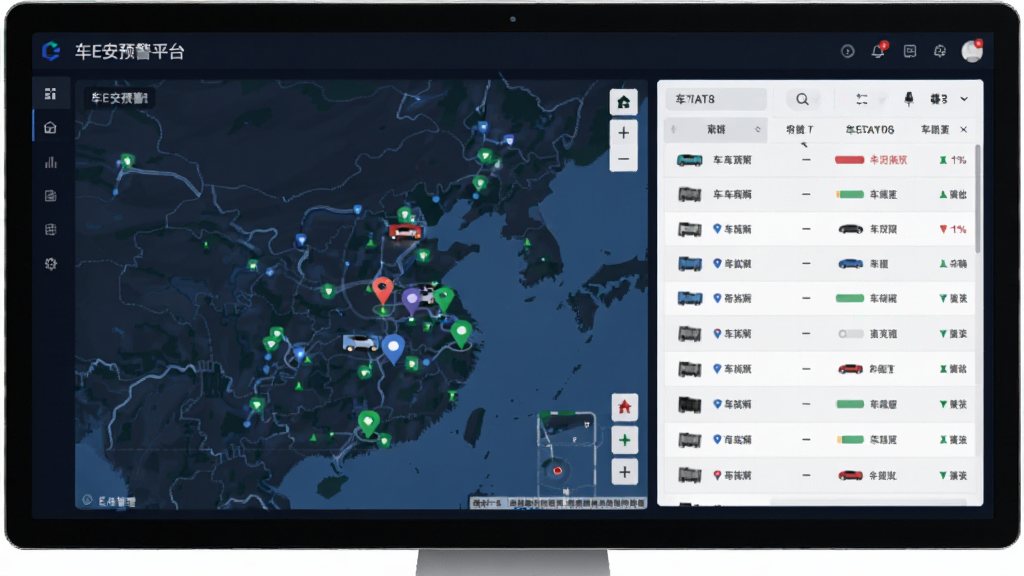This screenshot has width=1024, height=576.
Task: Open the table grid icon in the left sidebar
Action: (x=50, y=230)
